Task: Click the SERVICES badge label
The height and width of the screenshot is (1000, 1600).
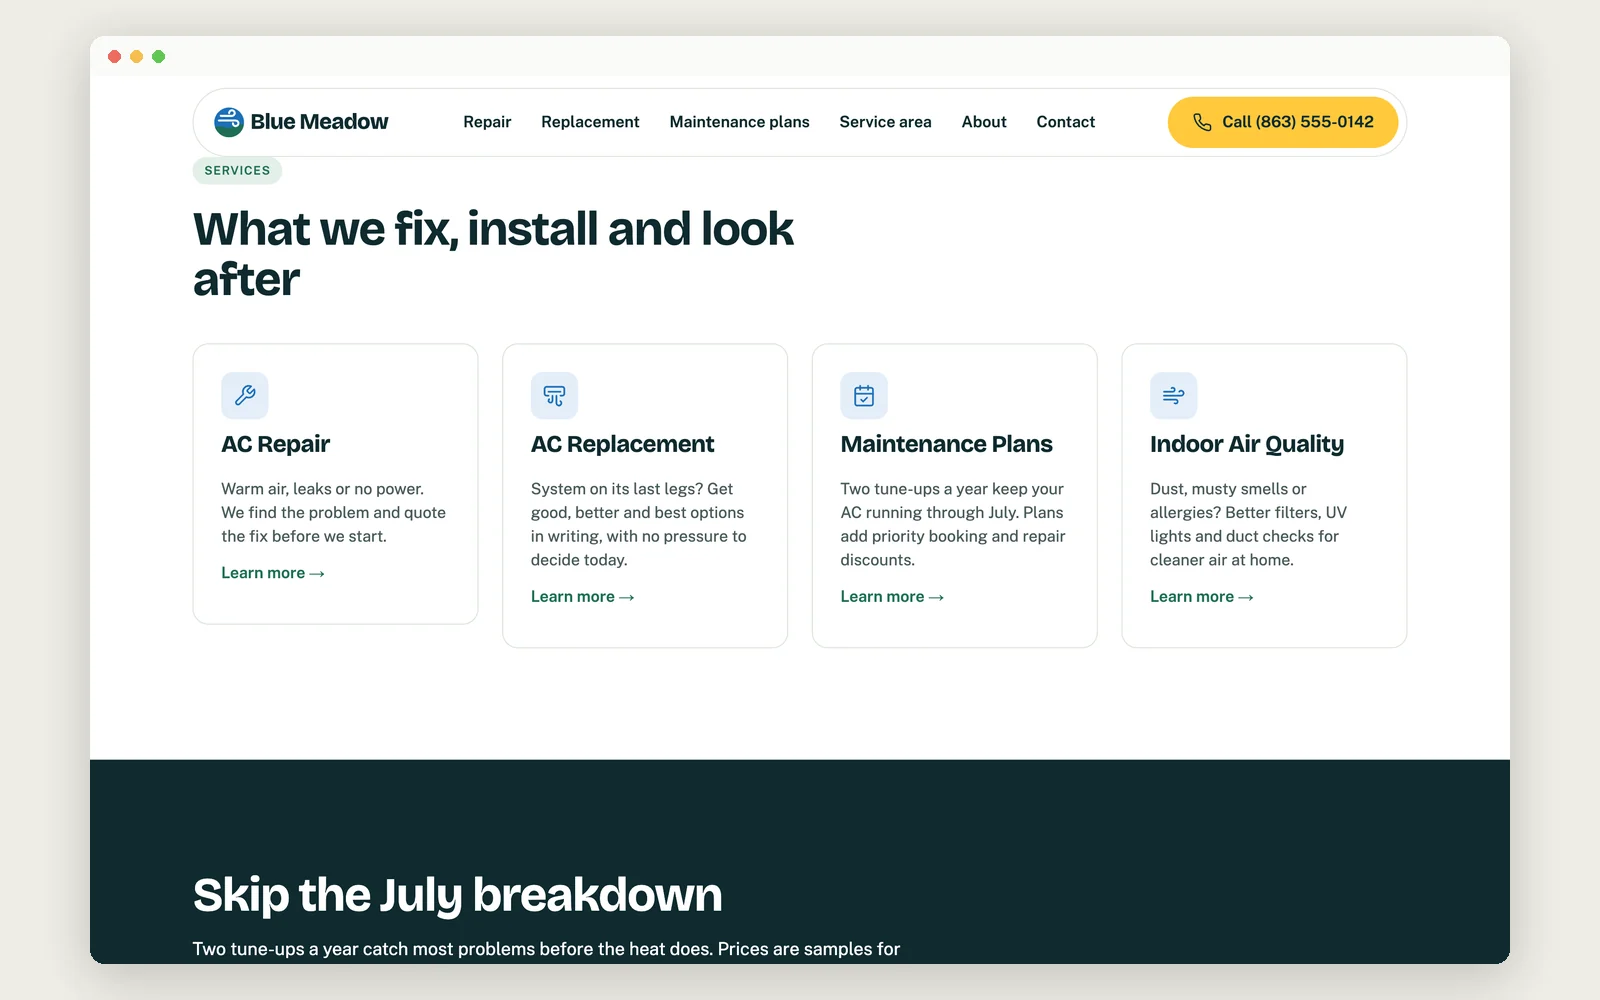Action: click(237, 171)
